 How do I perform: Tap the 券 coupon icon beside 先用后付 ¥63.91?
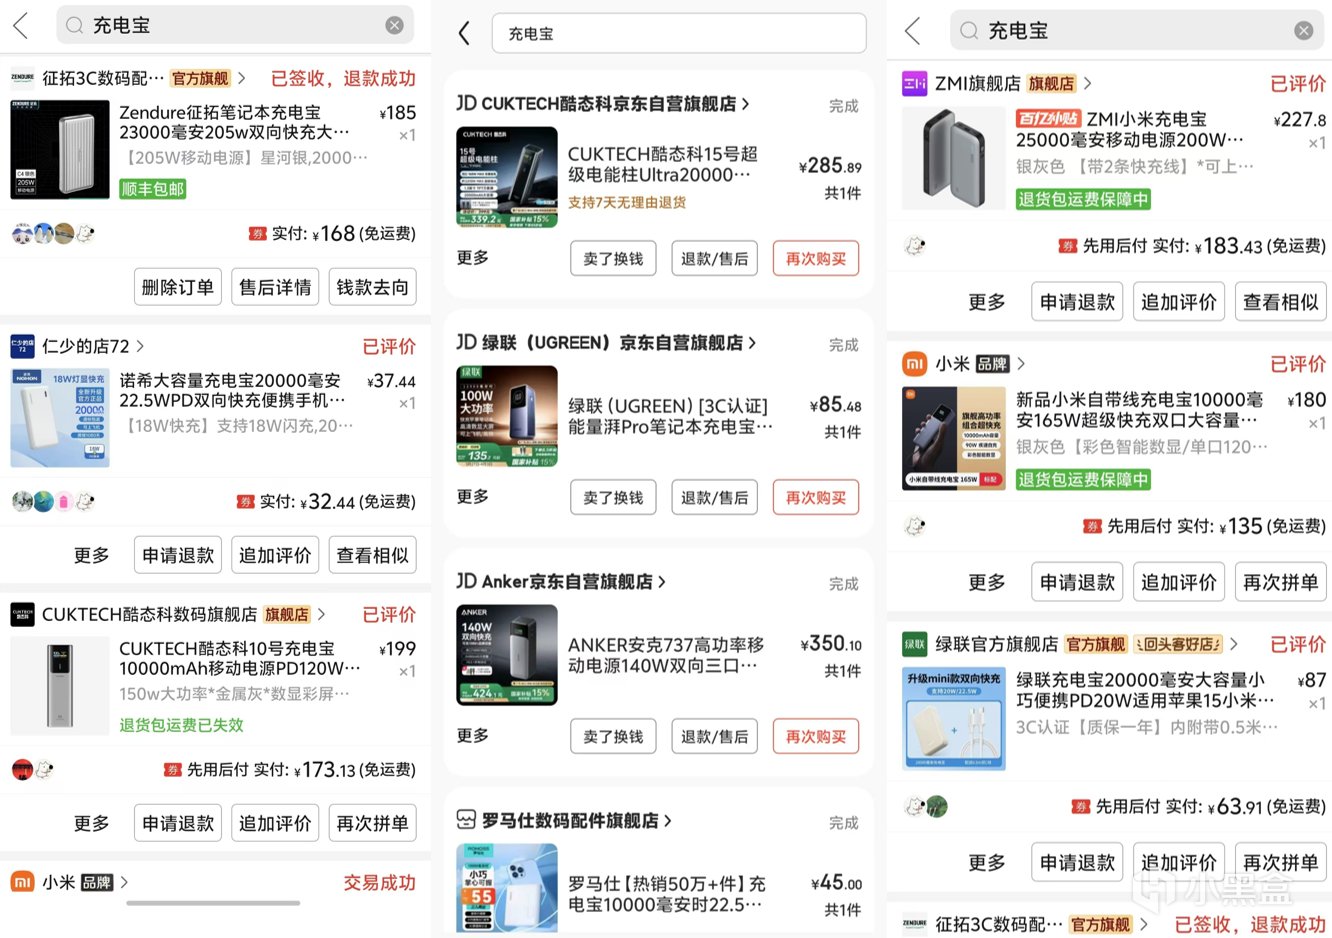1080,806
